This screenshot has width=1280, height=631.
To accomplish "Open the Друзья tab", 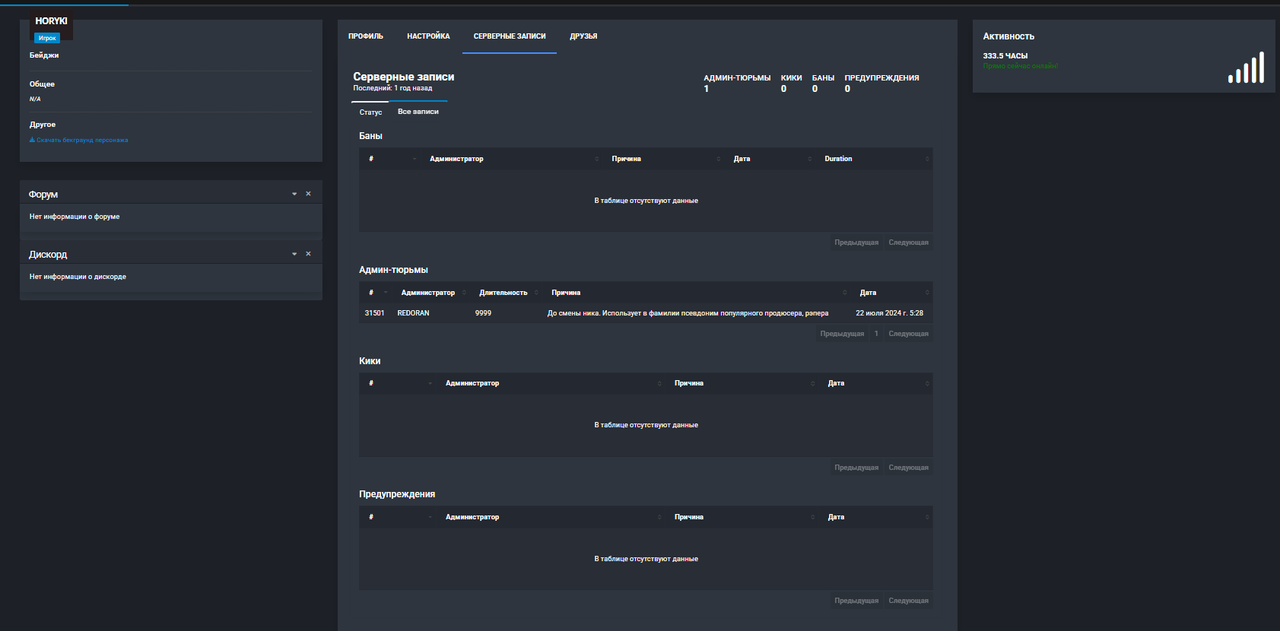I will tap(584, 36).
